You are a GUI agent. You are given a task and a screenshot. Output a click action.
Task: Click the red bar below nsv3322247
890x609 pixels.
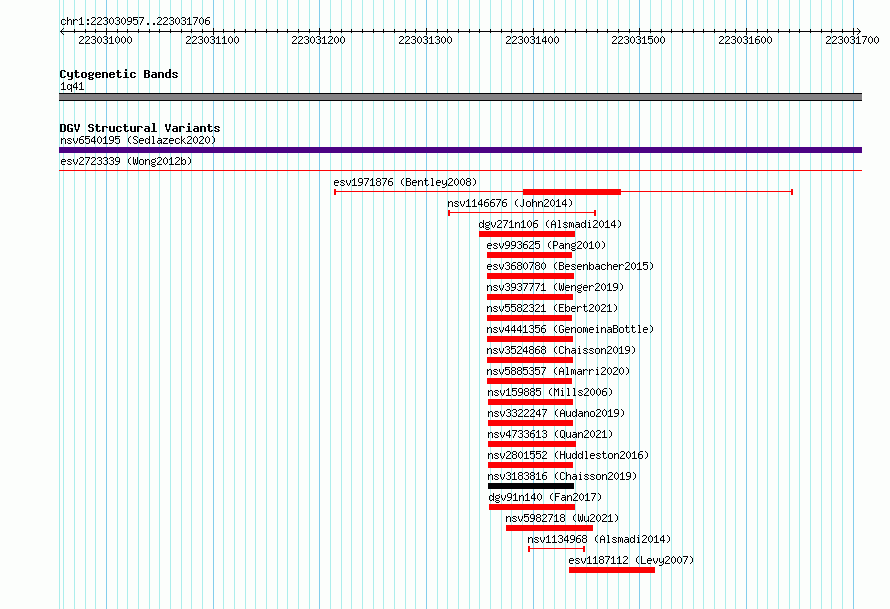[x=530, y=423]
